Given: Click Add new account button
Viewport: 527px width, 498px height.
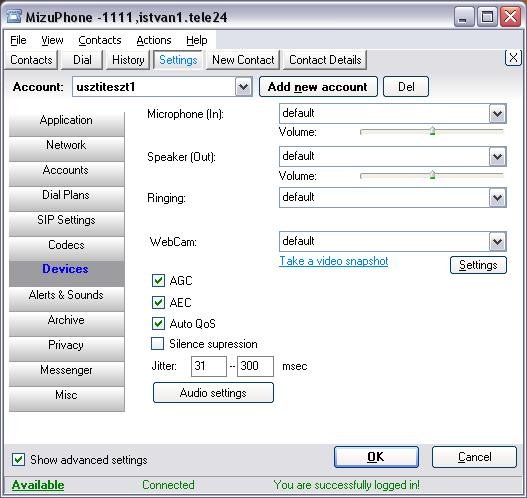Looking at the screenshot, I should (318, 87).
